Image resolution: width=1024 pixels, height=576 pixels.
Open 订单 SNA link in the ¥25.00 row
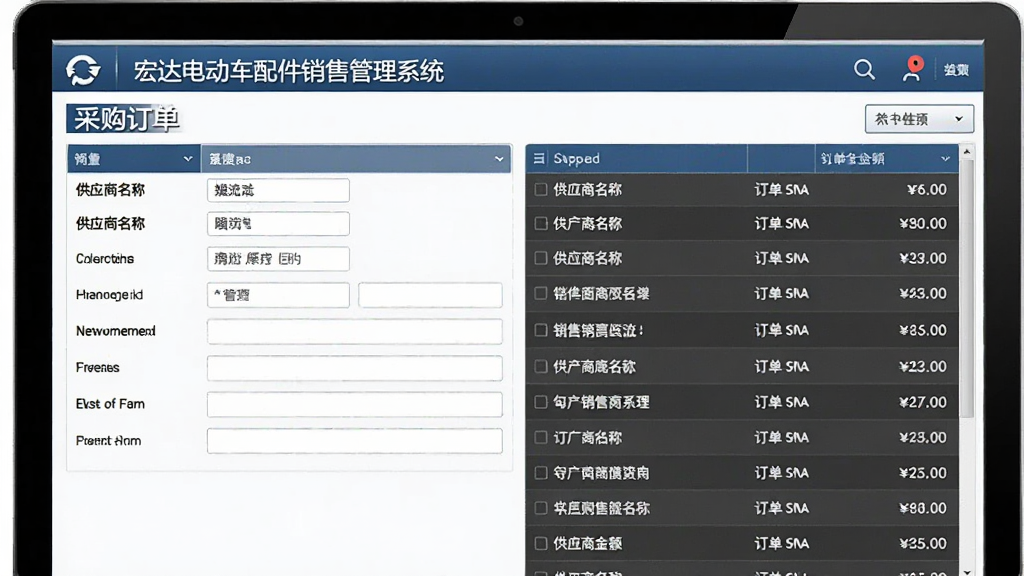pos(781,473)
